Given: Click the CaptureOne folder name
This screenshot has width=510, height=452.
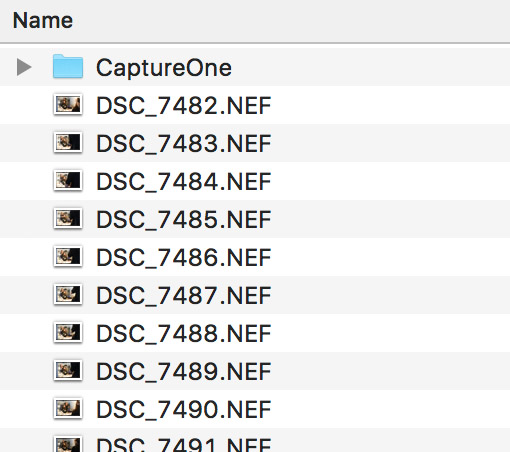Looking at the screenshot, I should pos(164,68).
